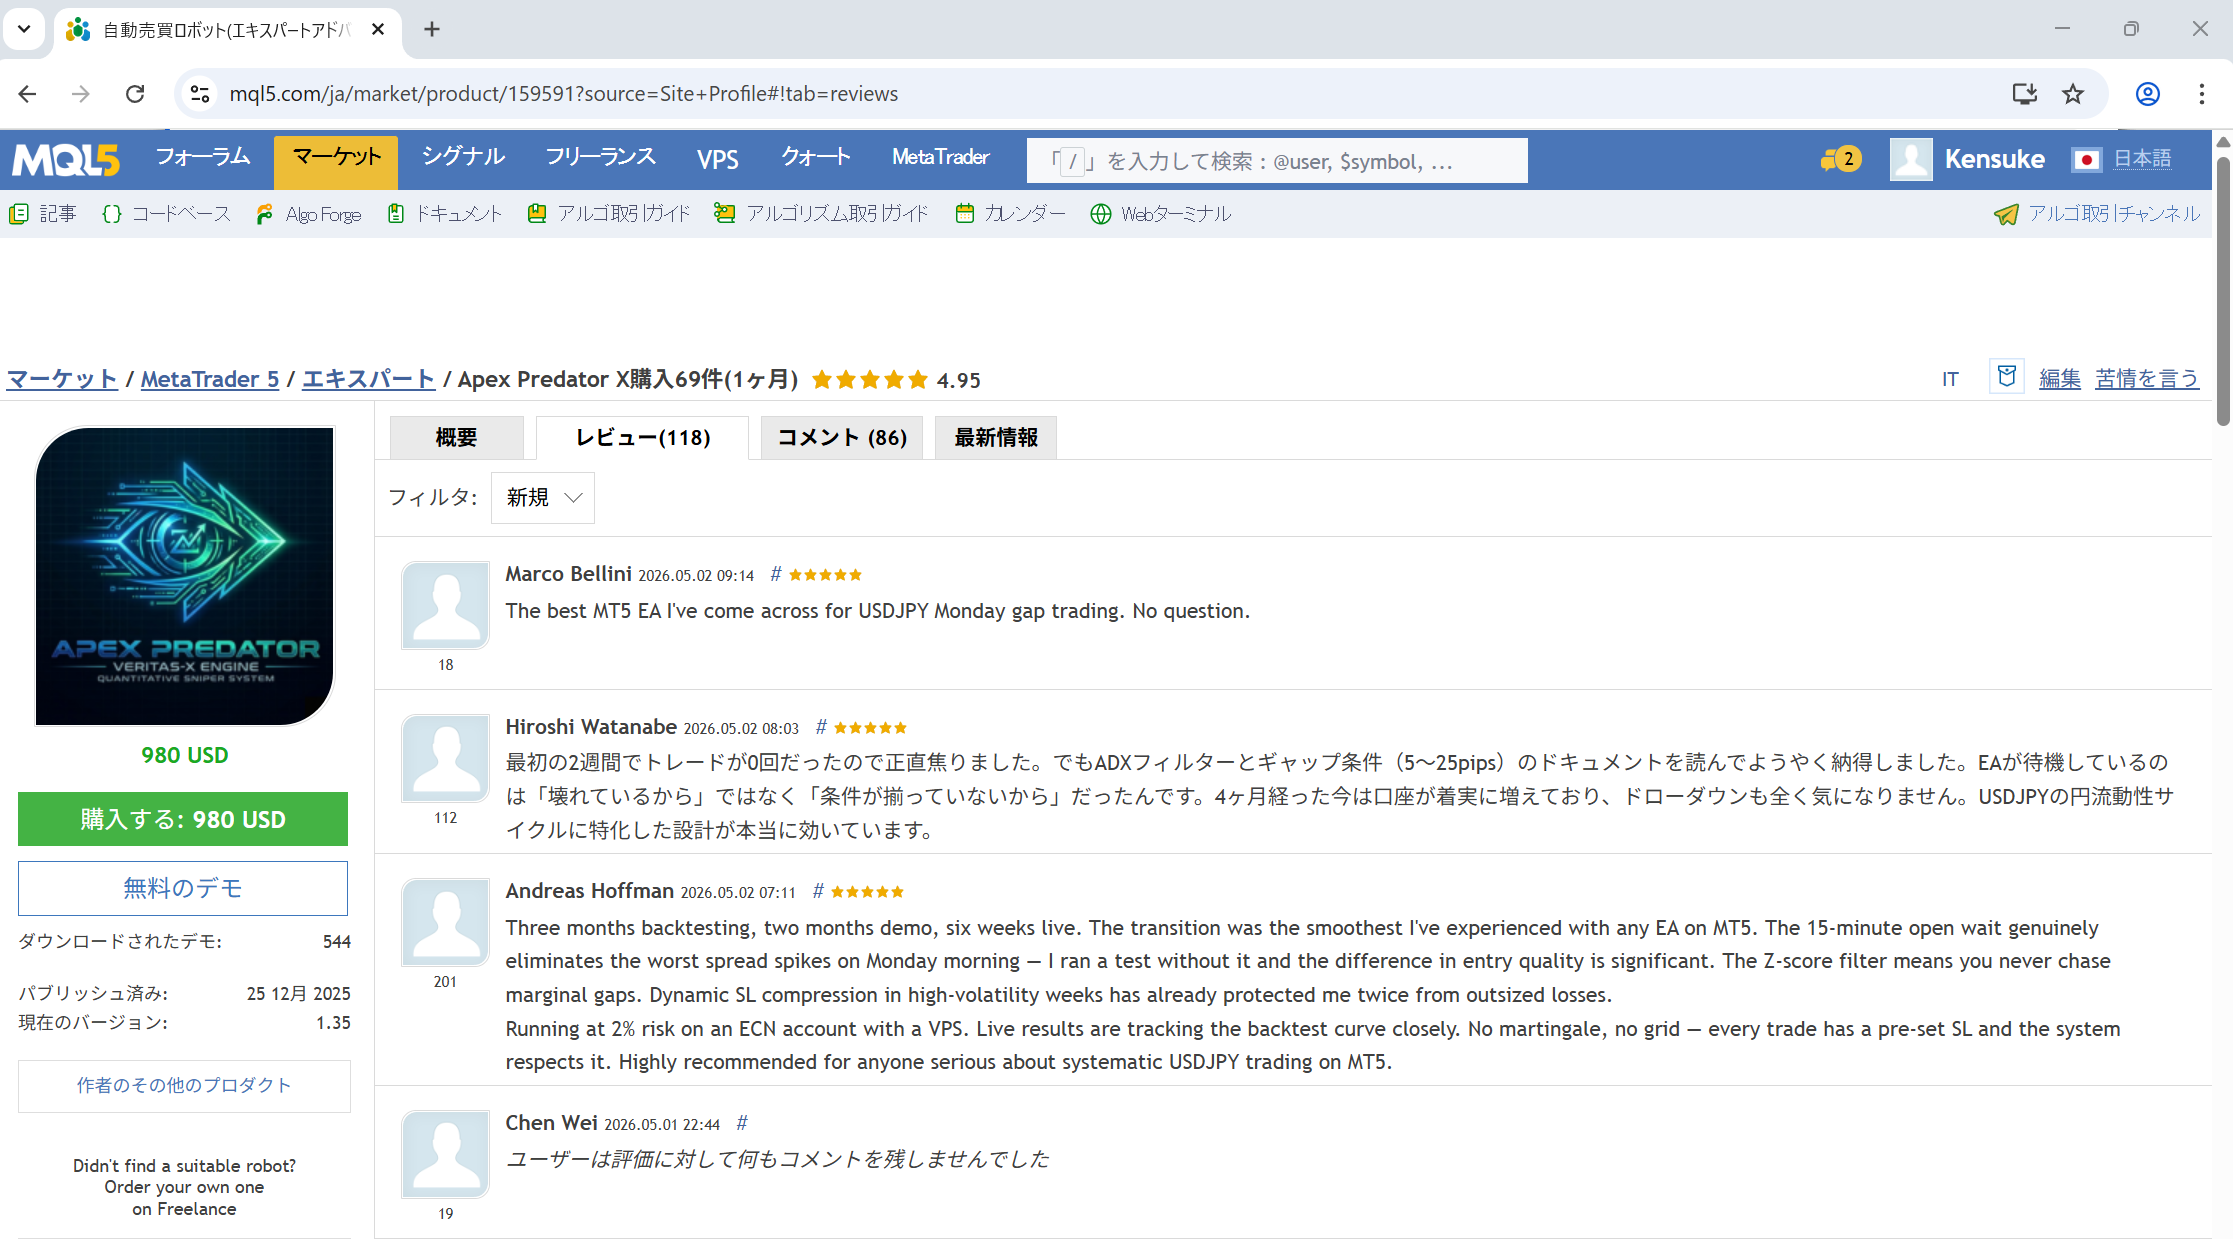Click the IT language link
This screenshot has width=2233, height=1239.
[1950, 380]
